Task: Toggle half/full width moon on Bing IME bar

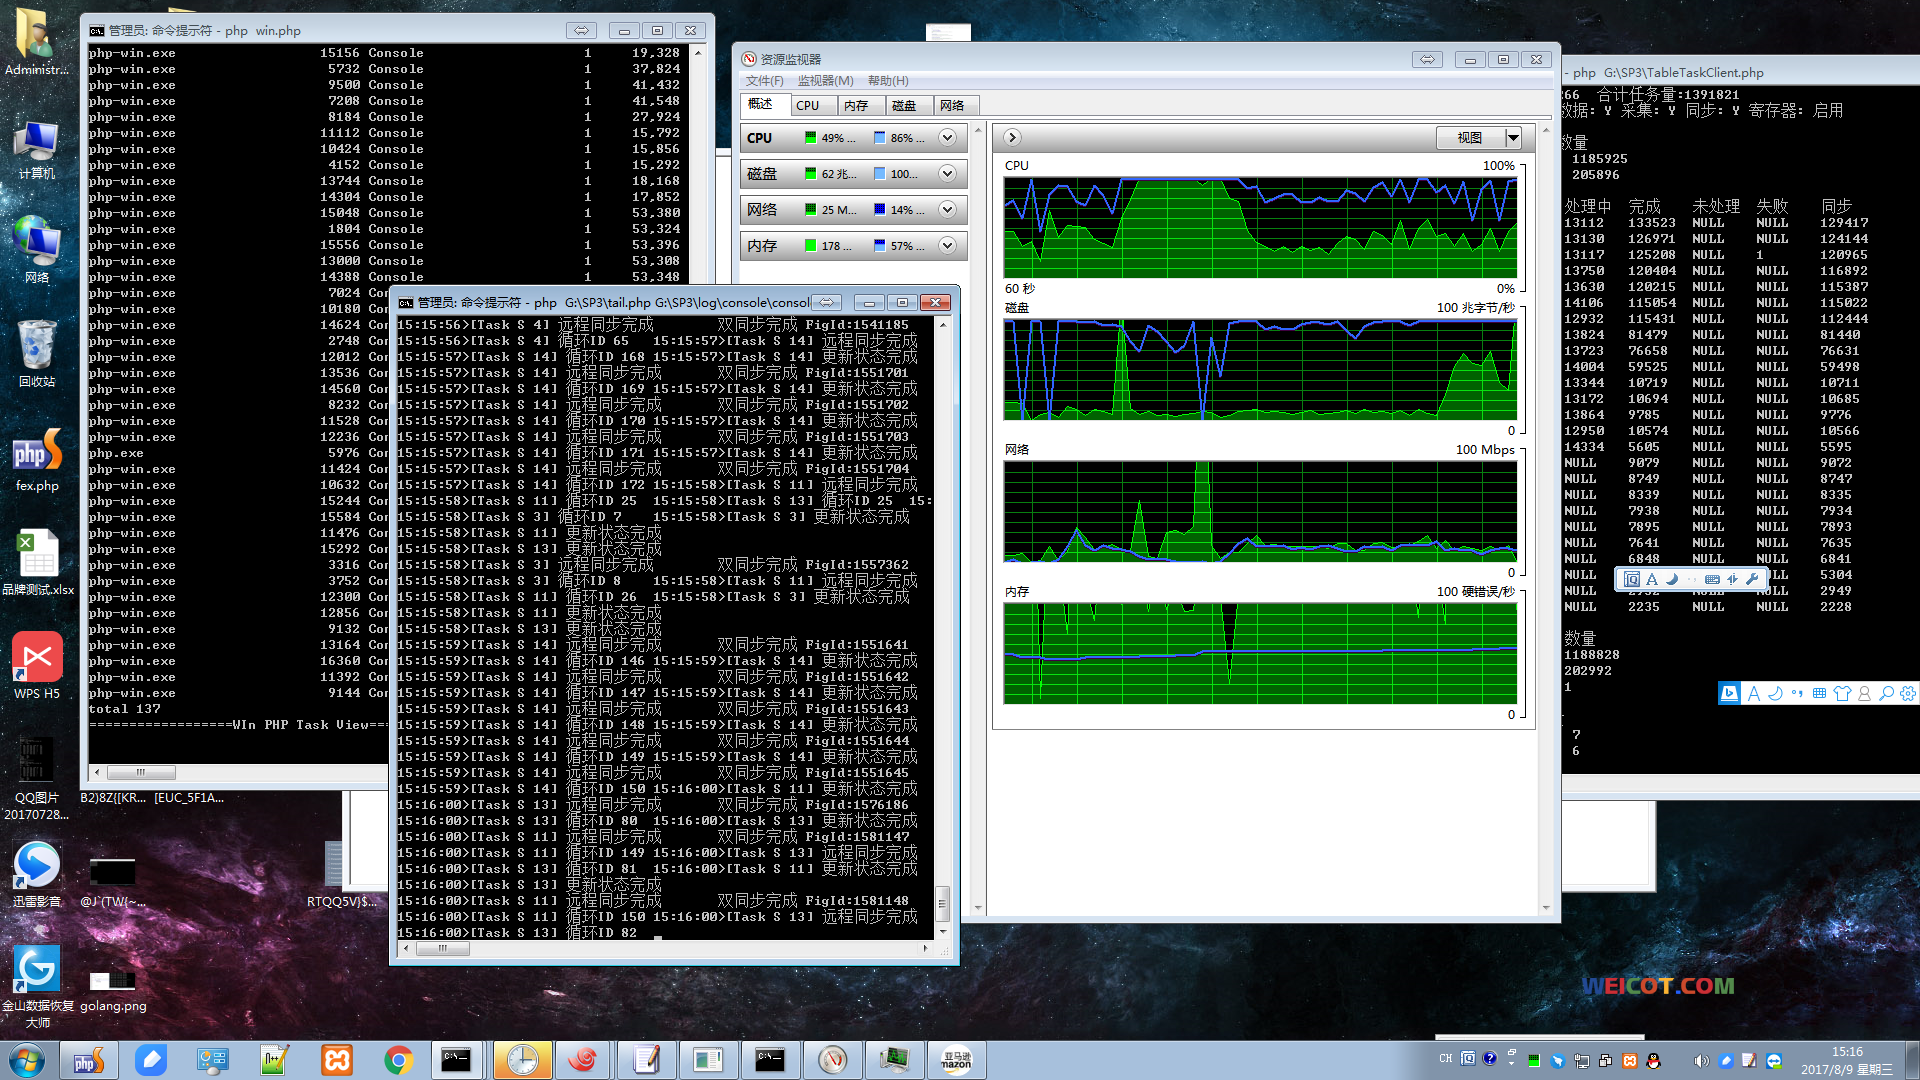Action: [1775, 693]
